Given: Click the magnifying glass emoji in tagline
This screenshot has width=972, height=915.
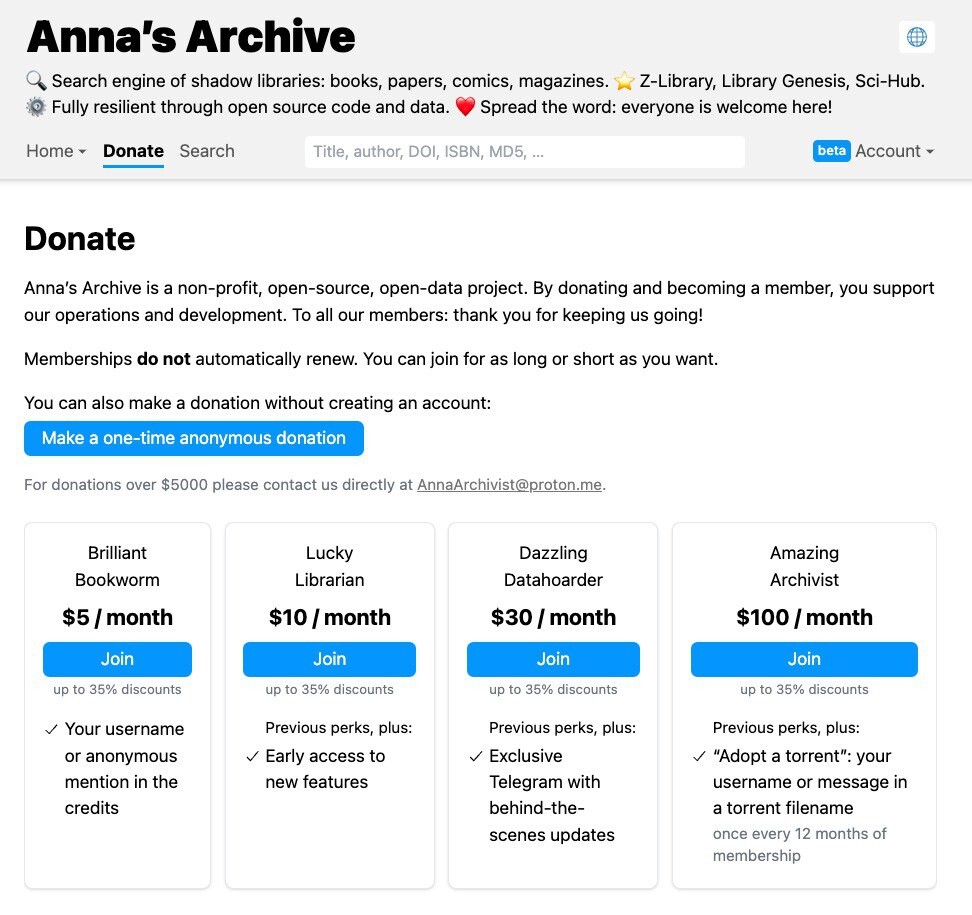Looking at the screenshot, I should (x=36, y=81).
